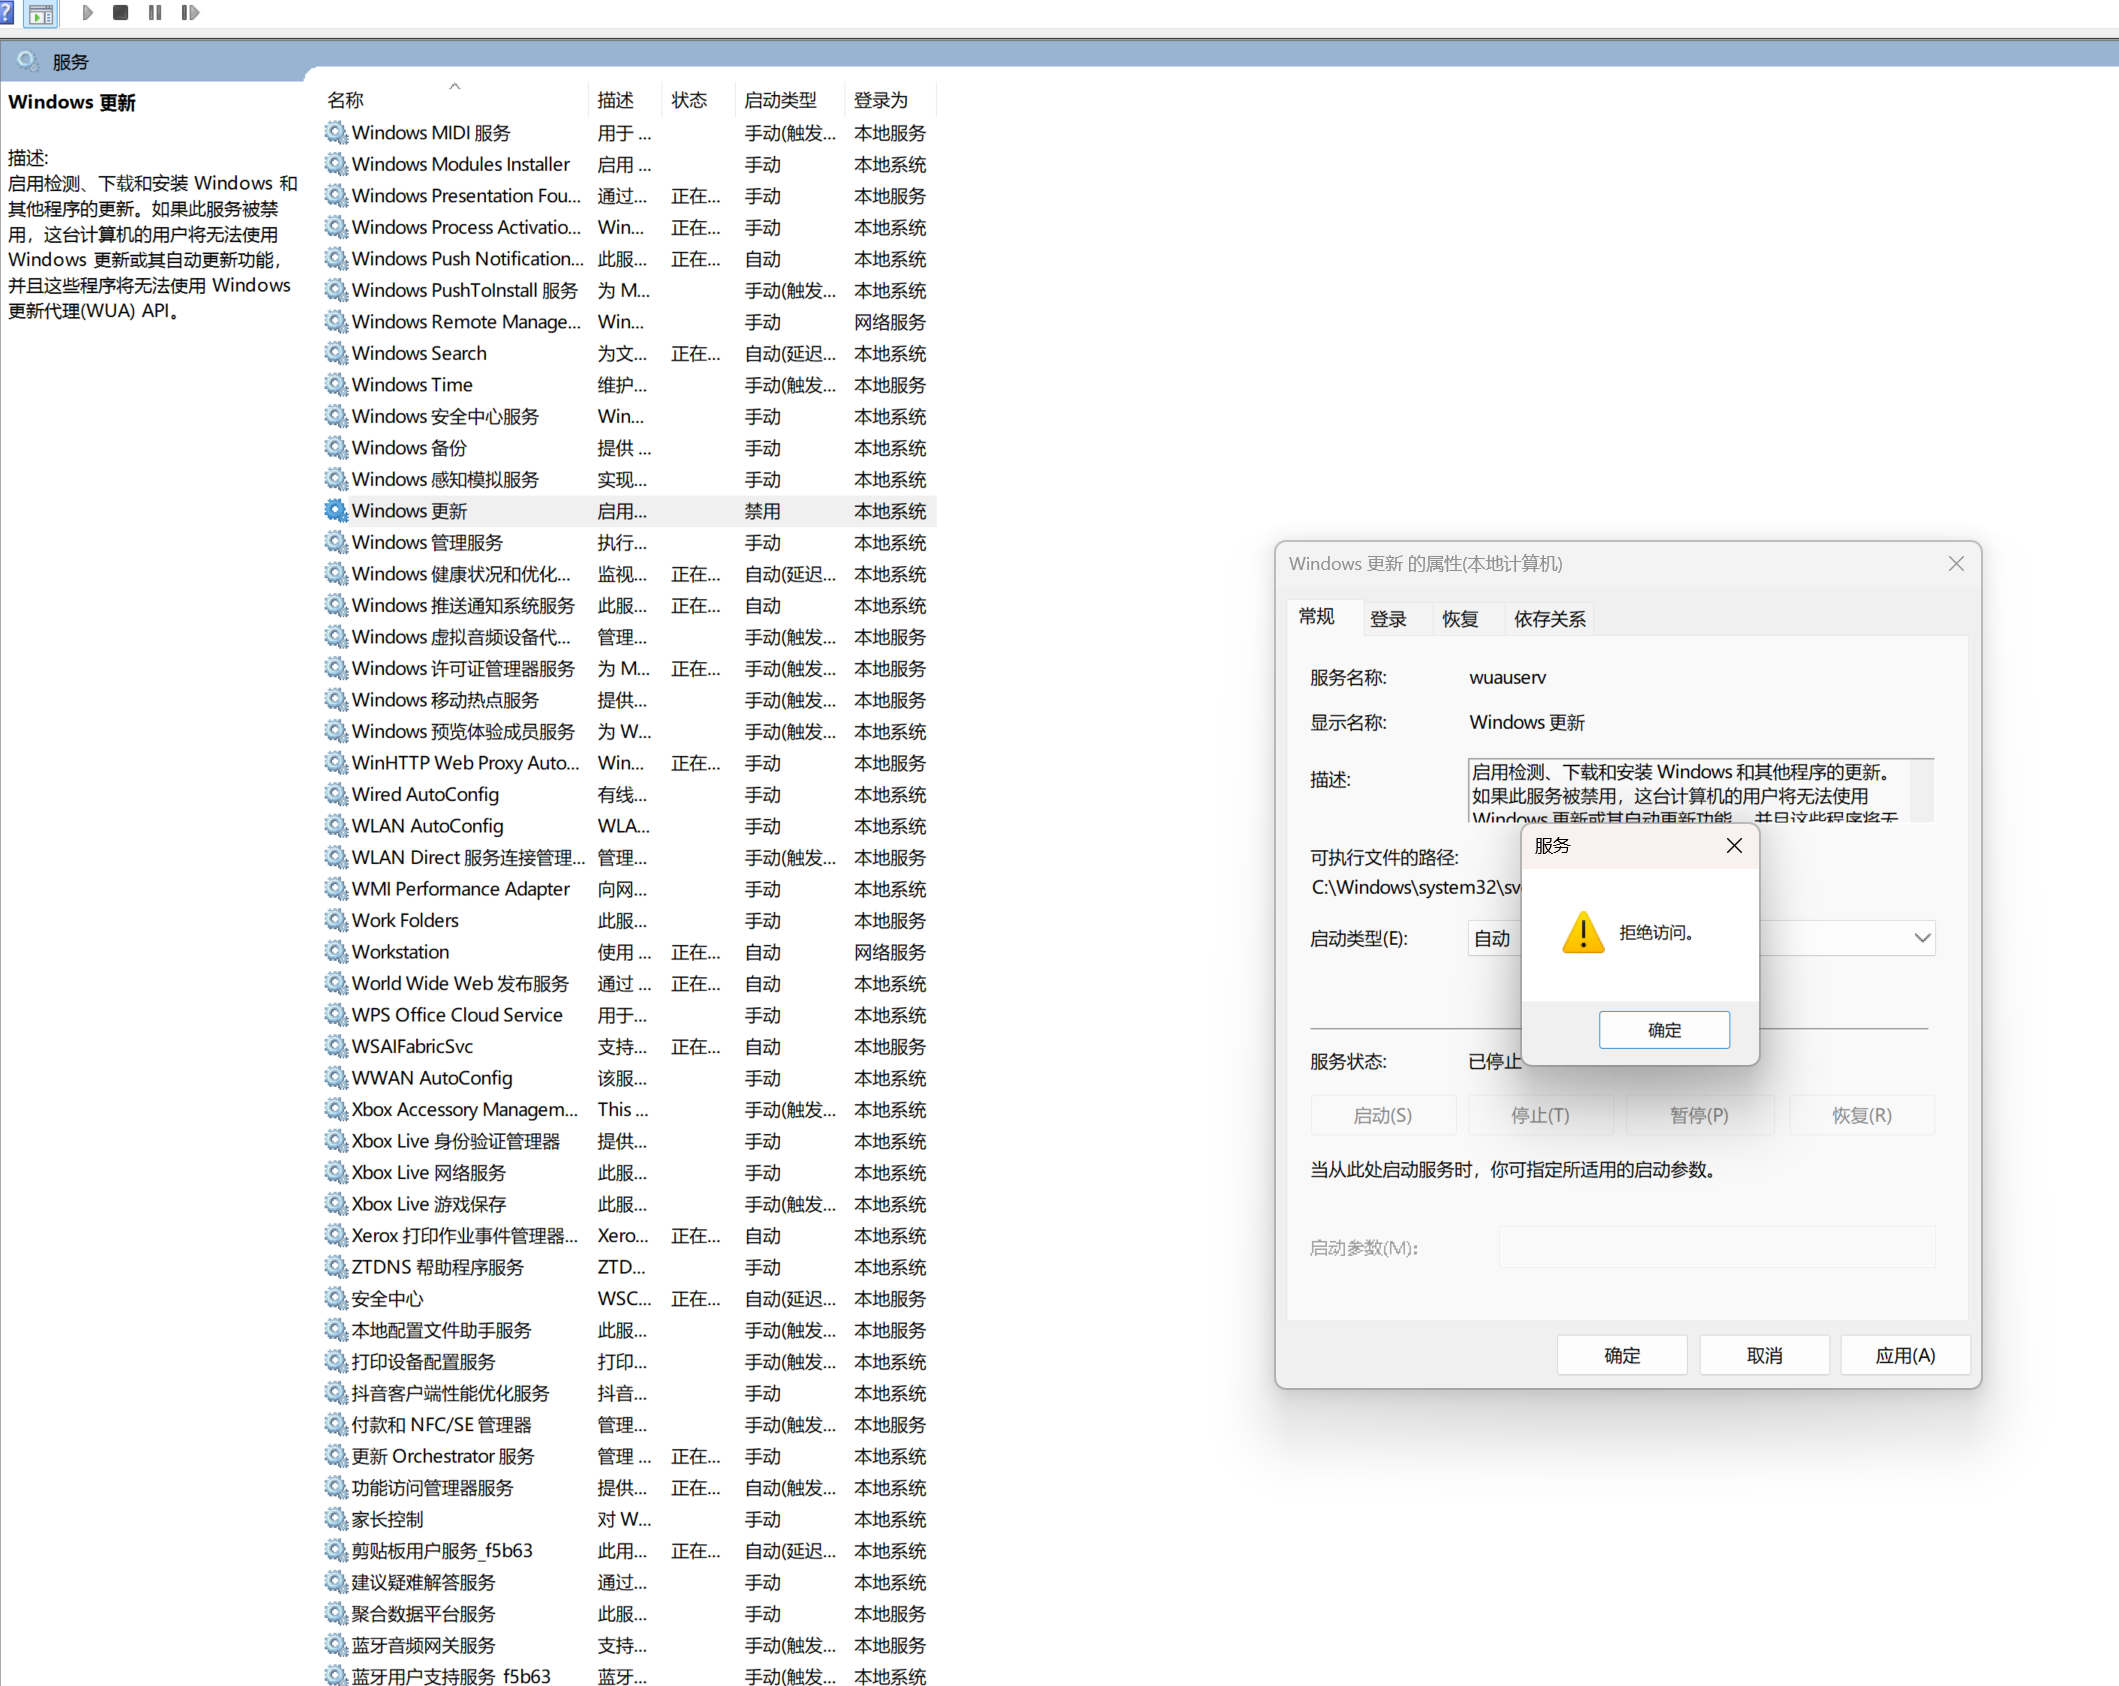Select the Xbox Accessory Managem... service row
This screenshot has height=1686, width=2119.
[x=630, y=1110]
